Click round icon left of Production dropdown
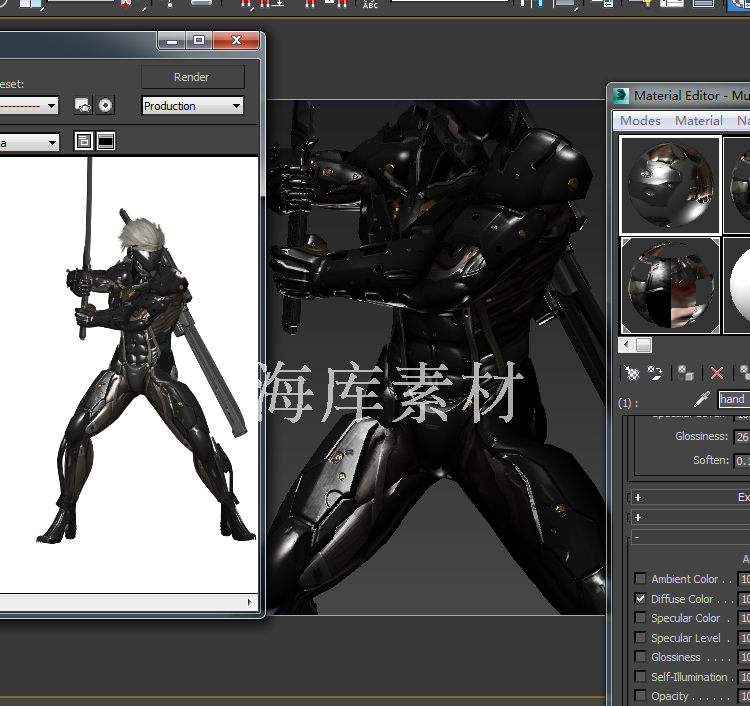This screenshot has height=706, width=750. click(x=105, y=105)
